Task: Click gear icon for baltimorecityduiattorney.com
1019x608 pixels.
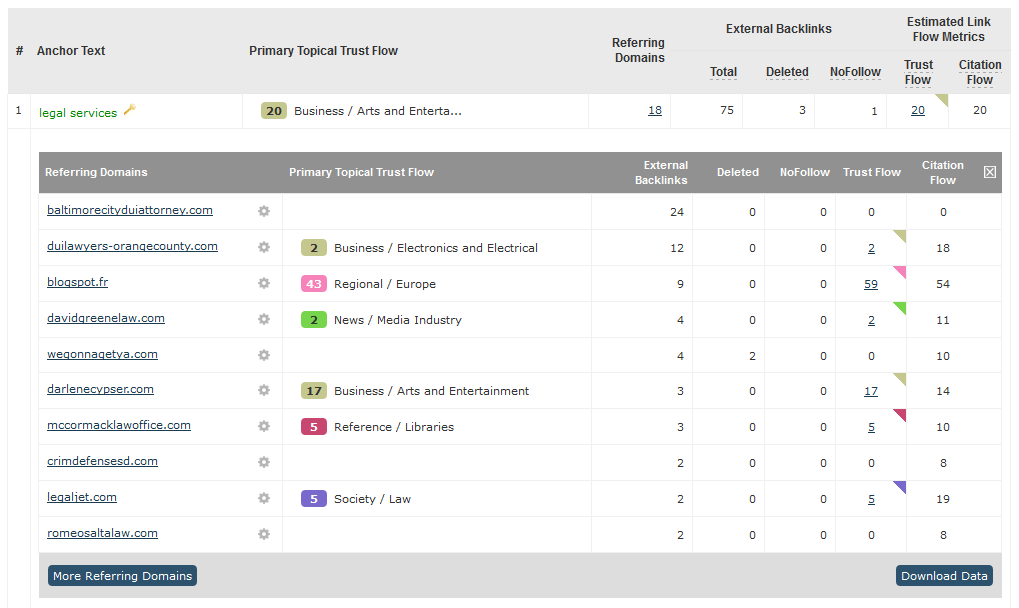Action: click(x=264, y=211)
